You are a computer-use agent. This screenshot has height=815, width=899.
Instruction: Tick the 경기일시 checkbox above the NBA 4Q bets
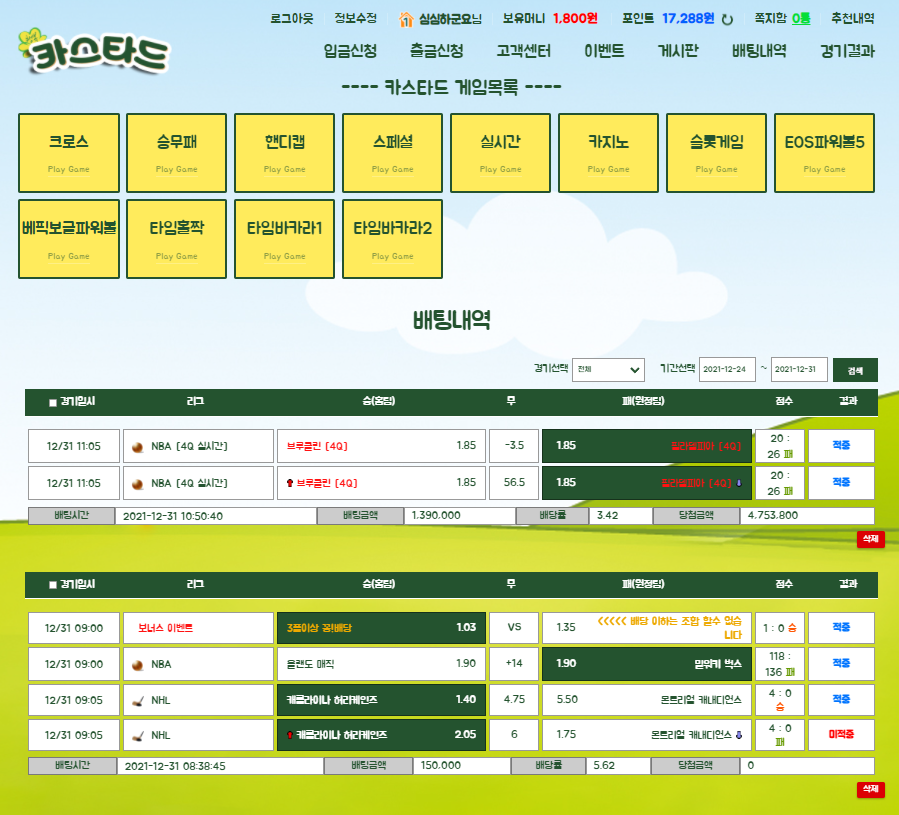click(53, 403)
